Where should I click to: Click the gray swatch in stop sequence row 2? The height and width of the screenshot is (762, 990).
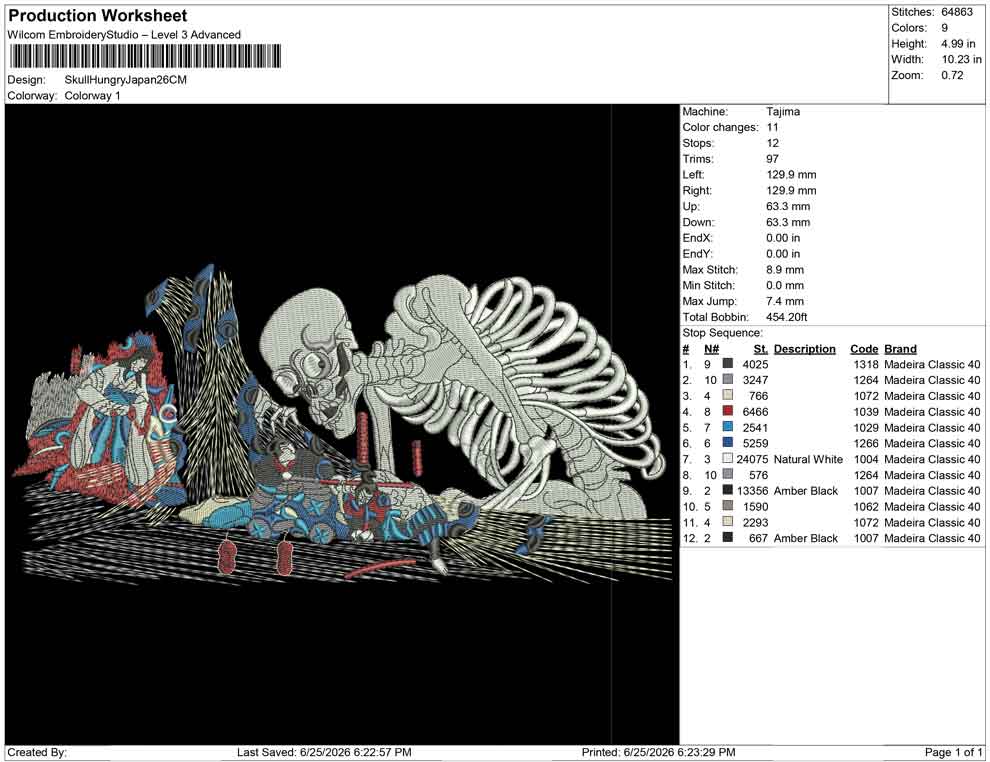(x=728, y=379)
